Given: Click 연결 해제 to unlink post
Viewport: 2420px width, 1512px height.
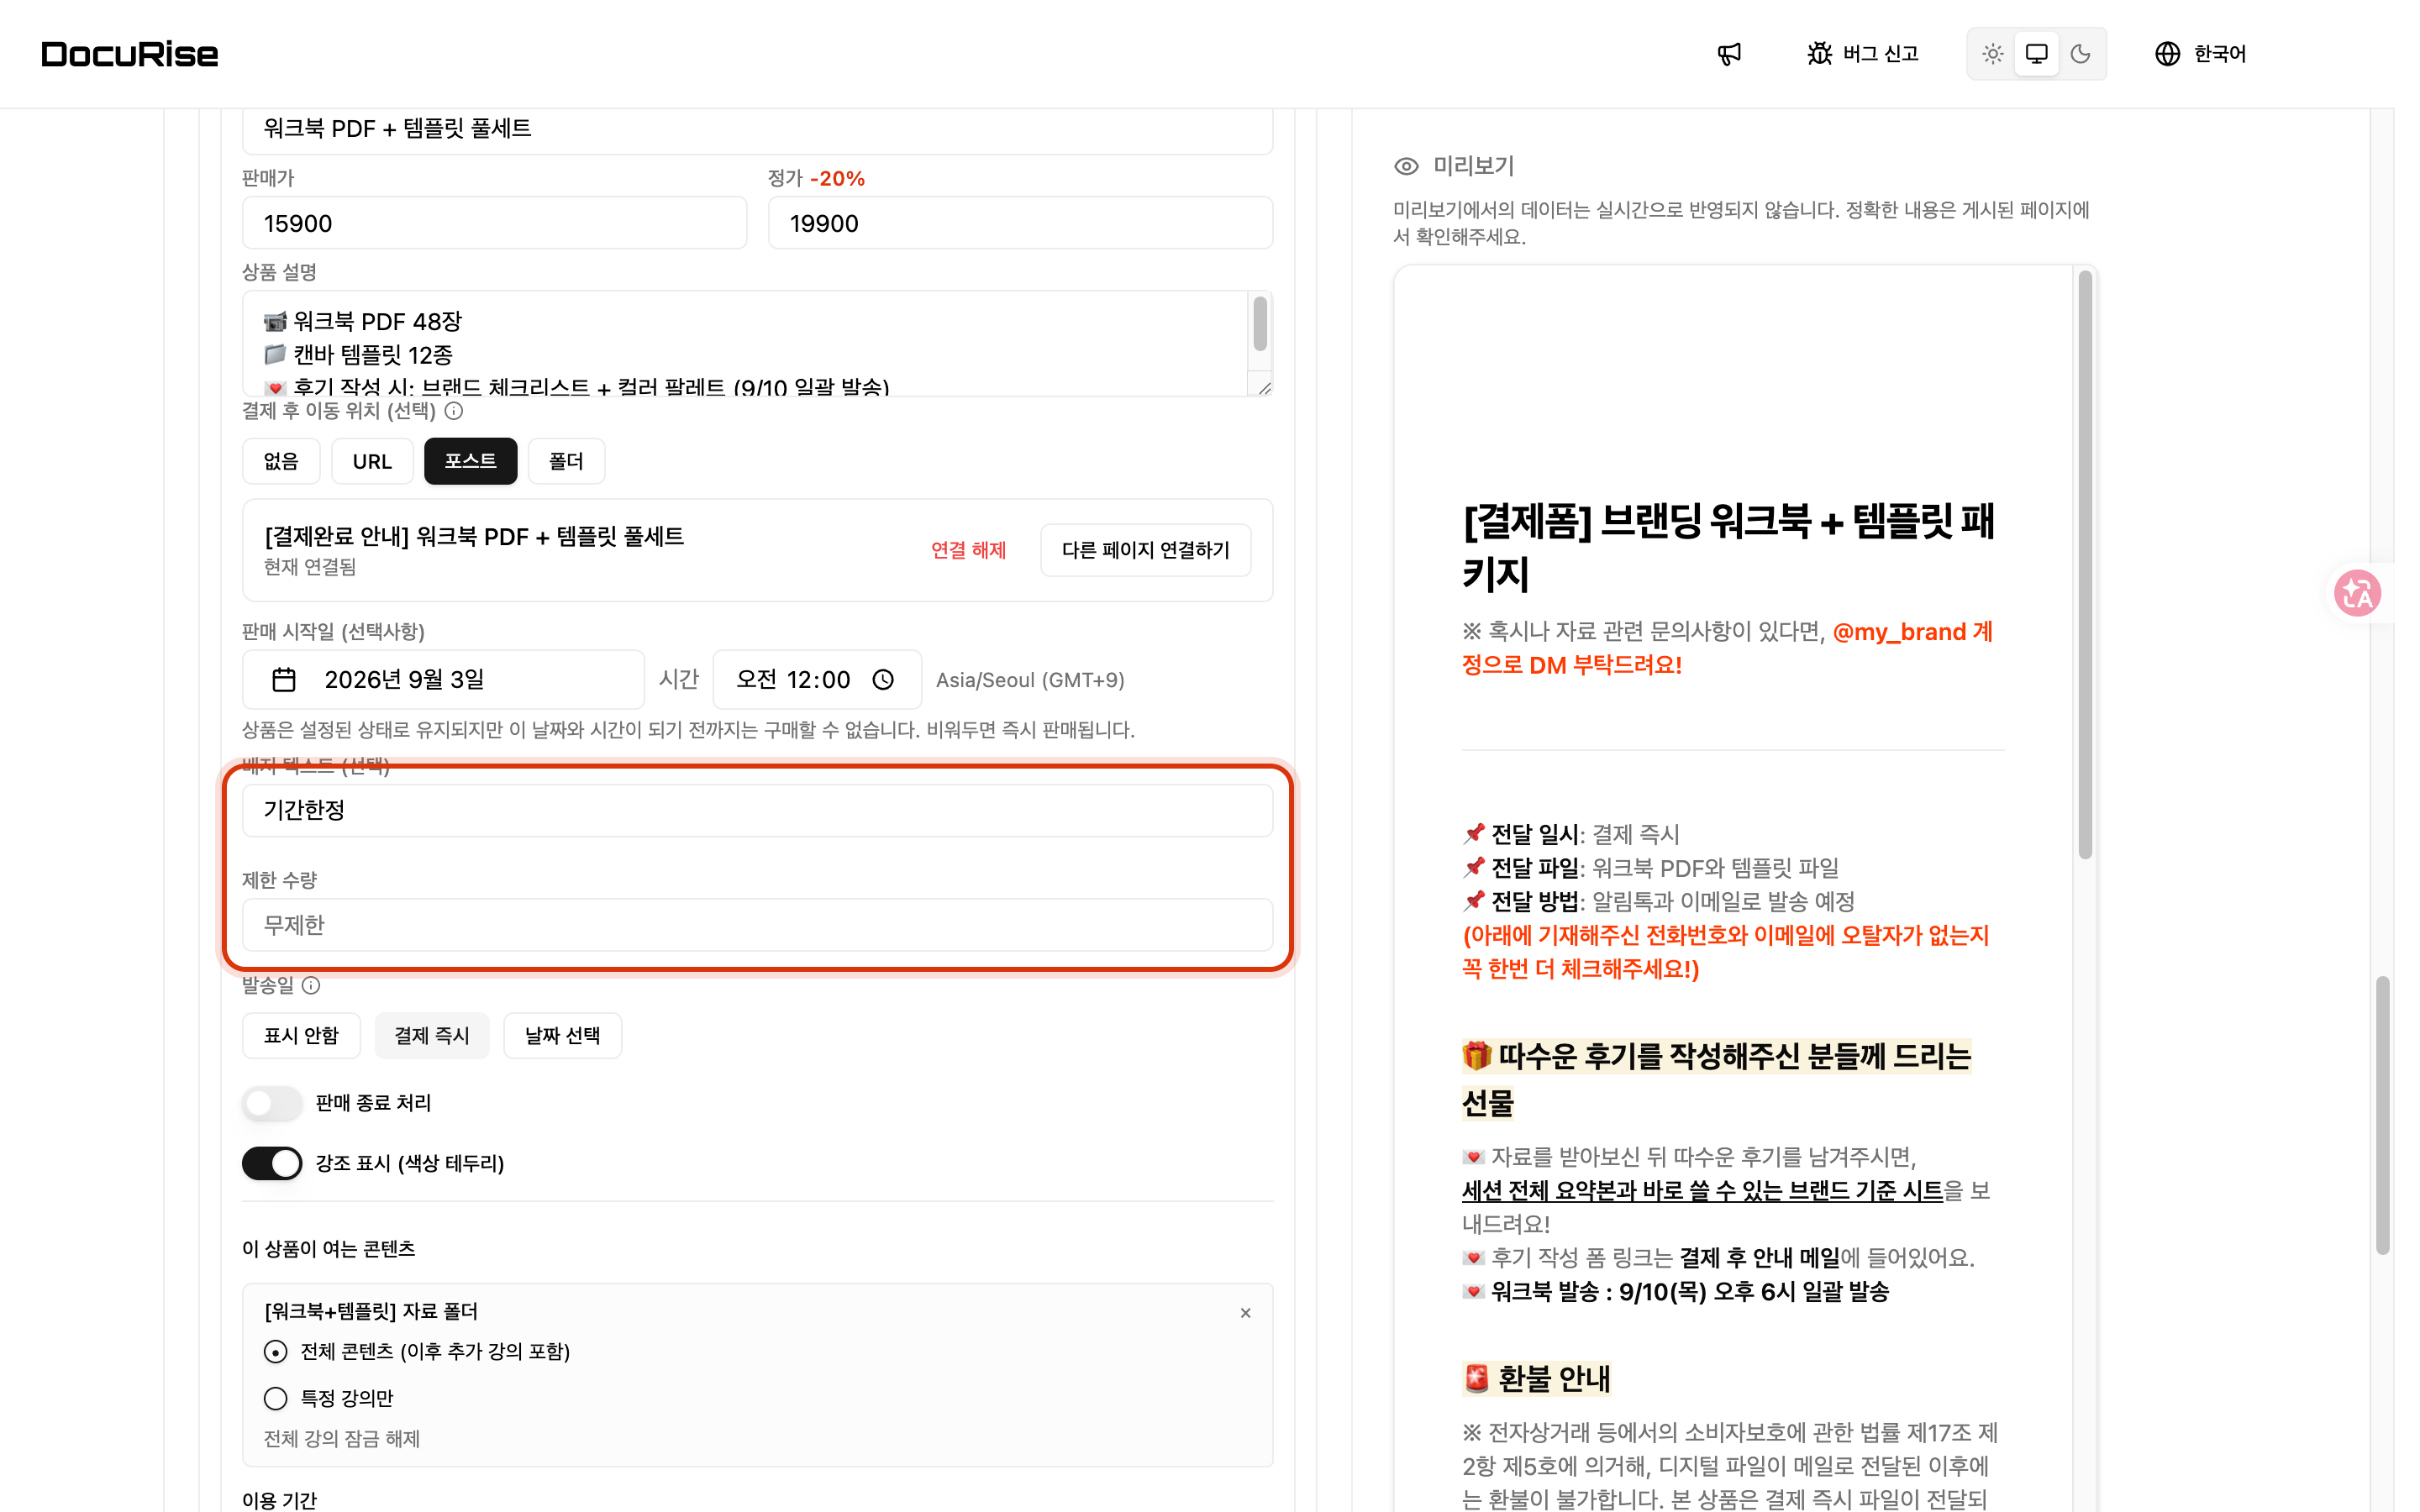Looking at the screenshot, I should pos(968,550).
